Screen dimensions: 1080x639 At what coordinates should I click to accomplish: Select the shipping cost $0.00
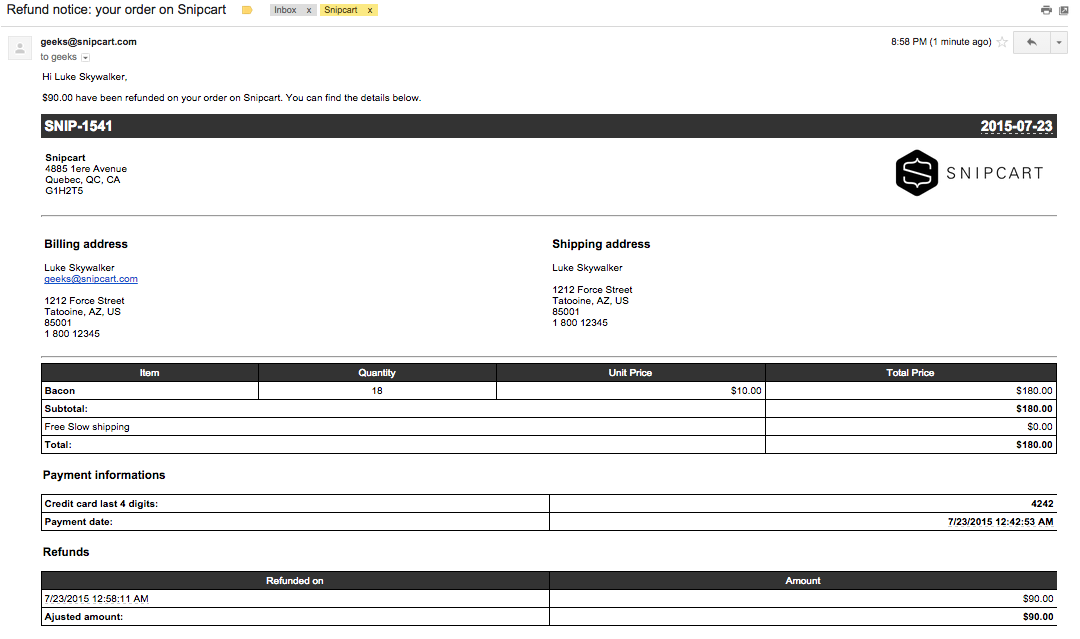1039,427
